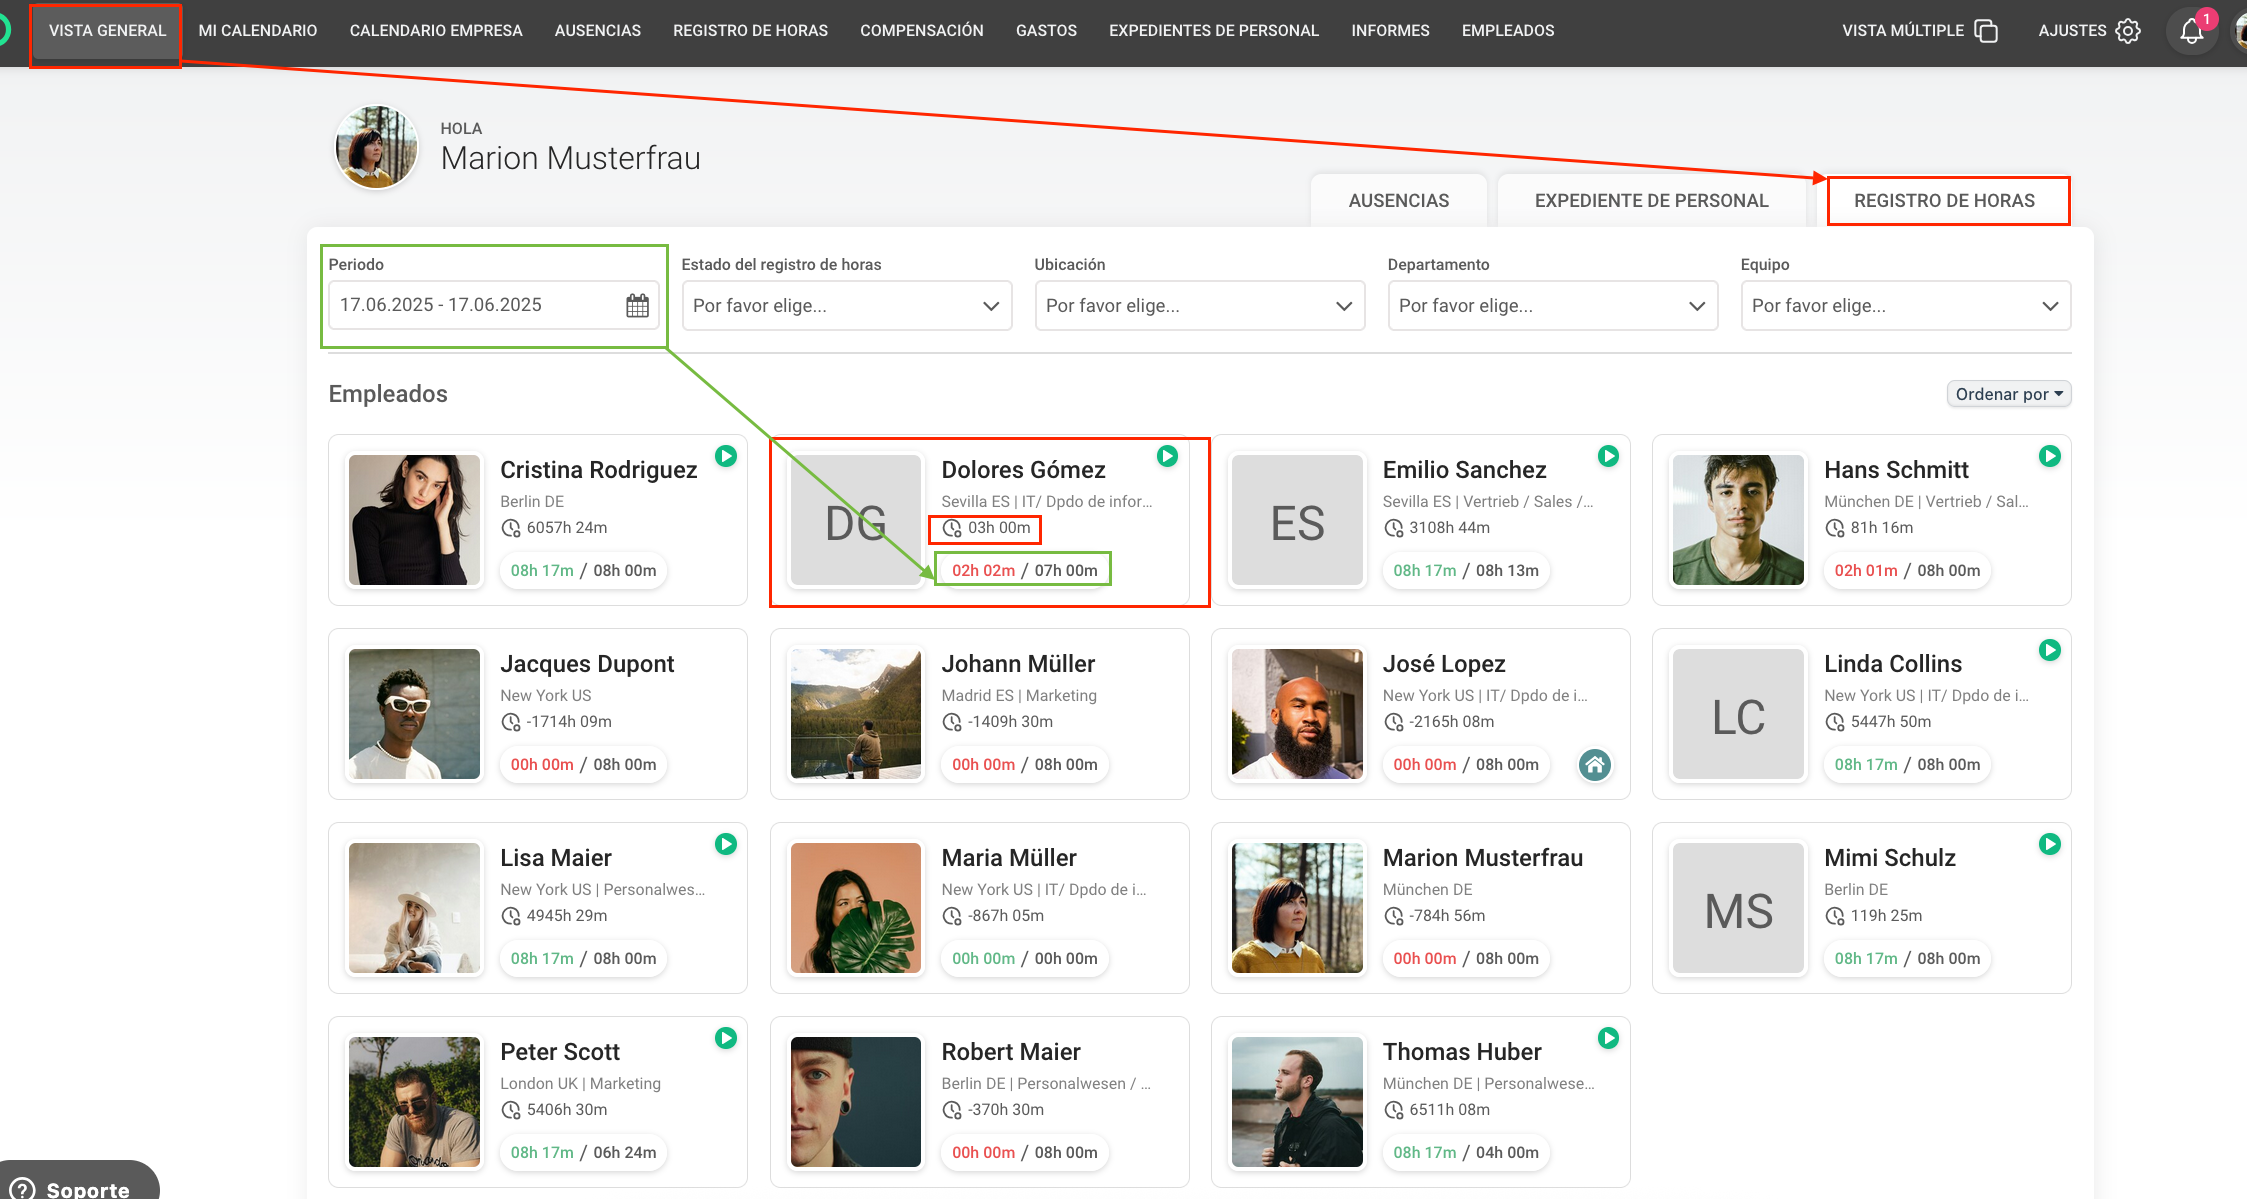Click the clock balance icon for Dolores Gómez
The width and height of the screenshot is (2247, 1199).
tap(952, 528)
